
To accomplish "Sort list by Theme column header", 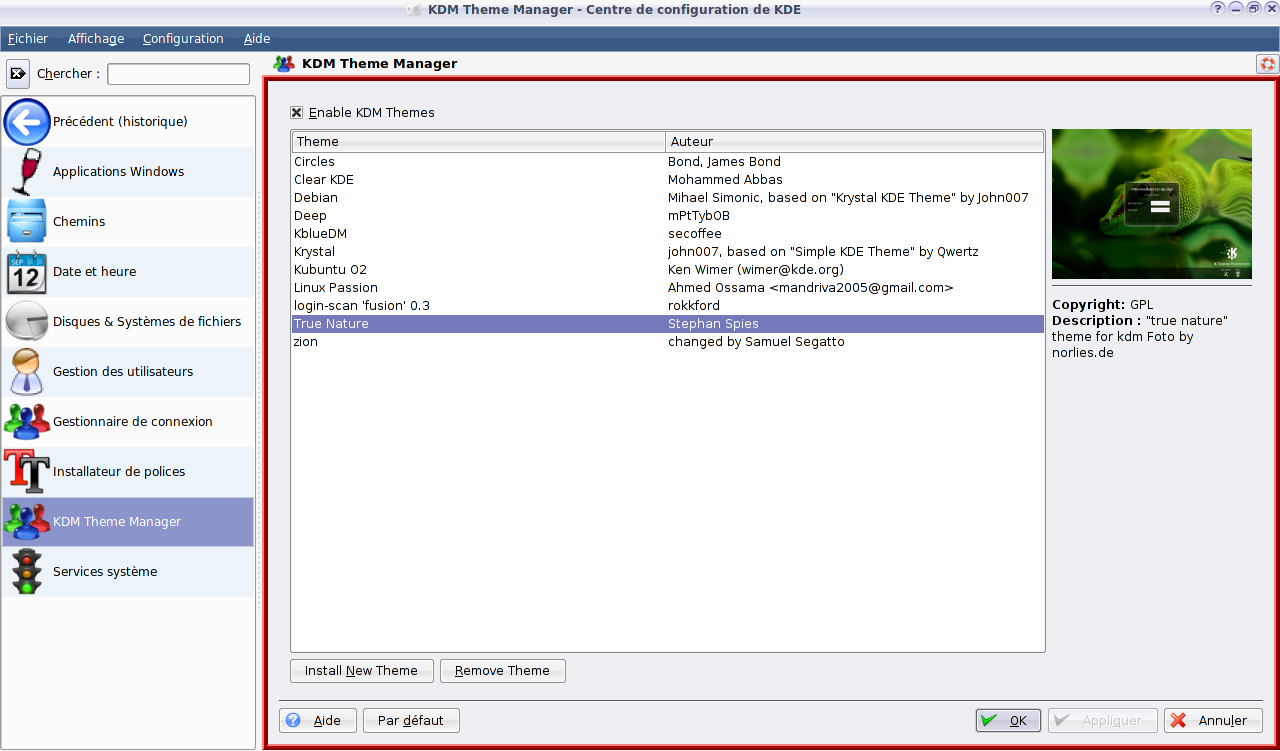I will (x=478, y=142).
